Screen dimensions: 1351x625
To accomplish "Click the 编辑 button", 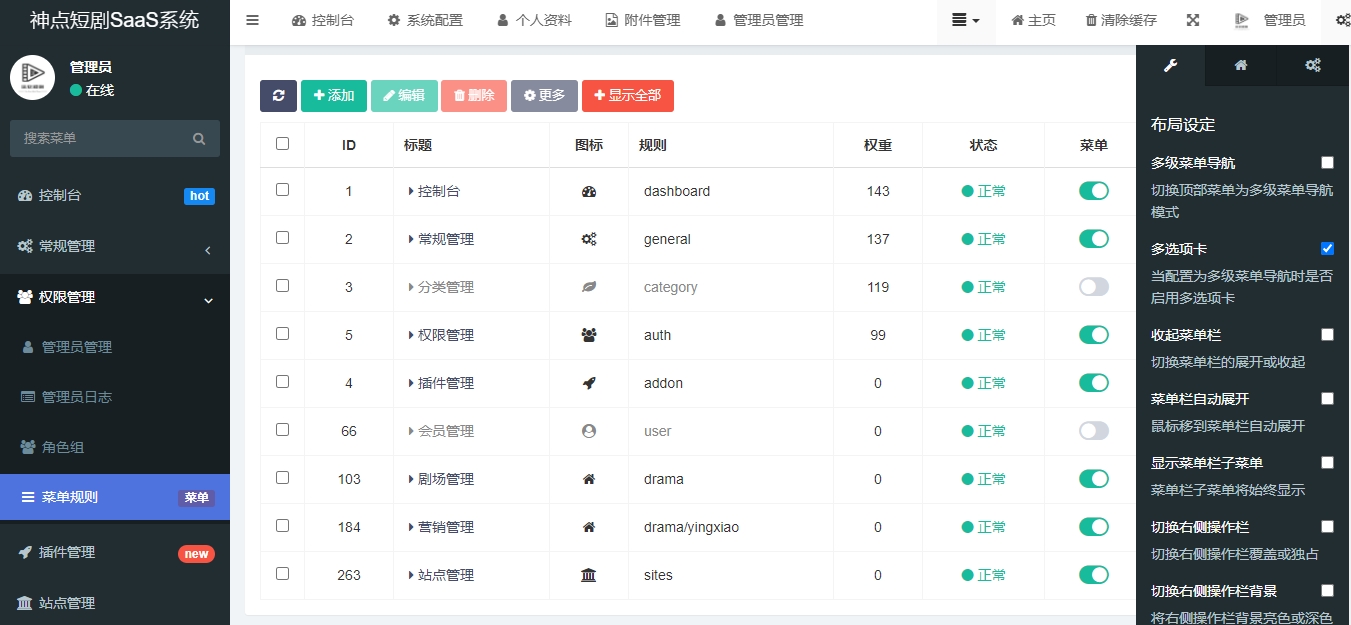I will pyautogui.click(x=404, y=96).
